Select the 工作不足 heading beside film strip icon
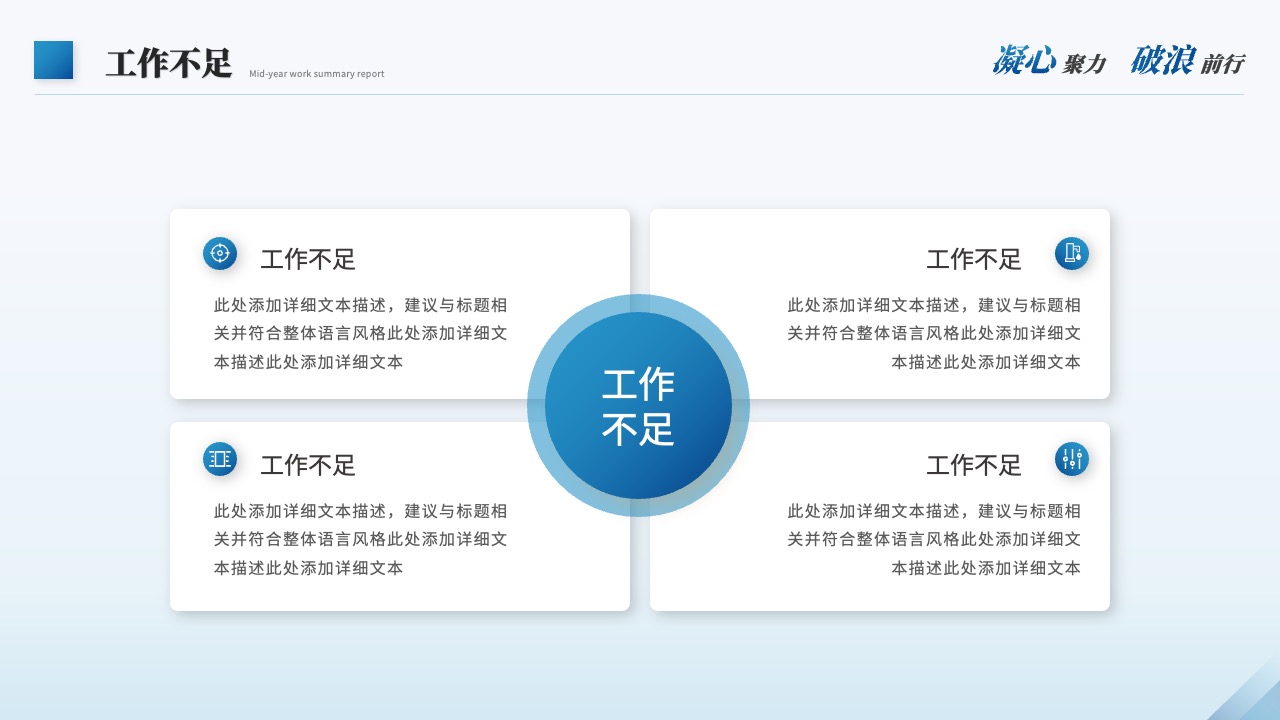1280x720 pixels. 308,465
